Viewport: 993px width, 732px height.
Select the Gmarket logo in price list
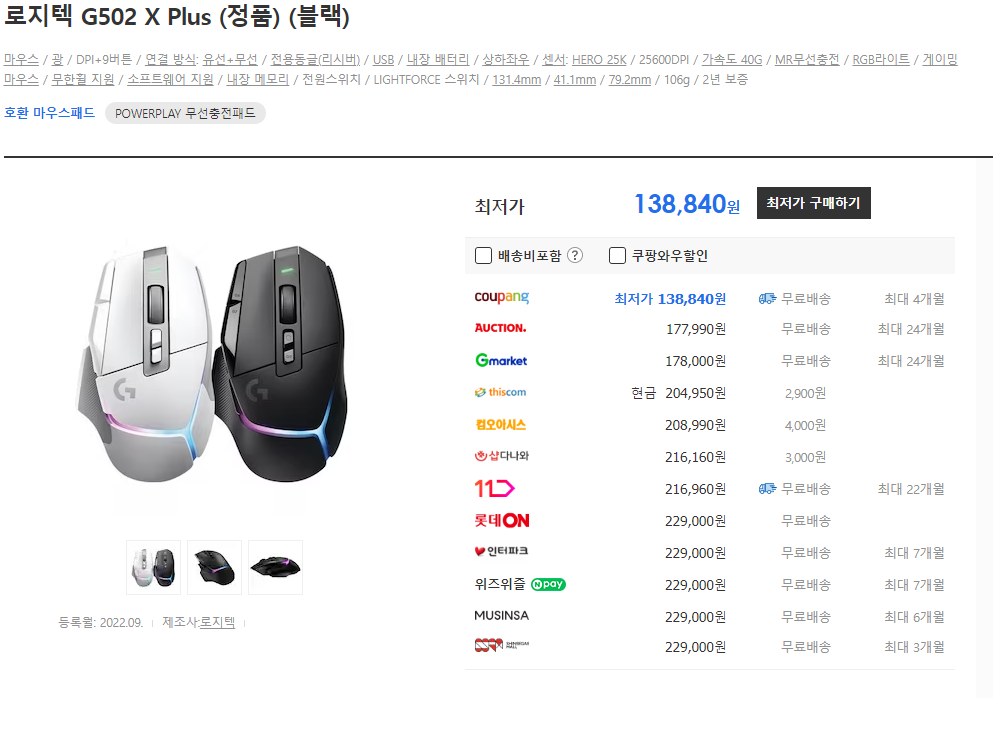pyautogui.click(x=501, y=360)
